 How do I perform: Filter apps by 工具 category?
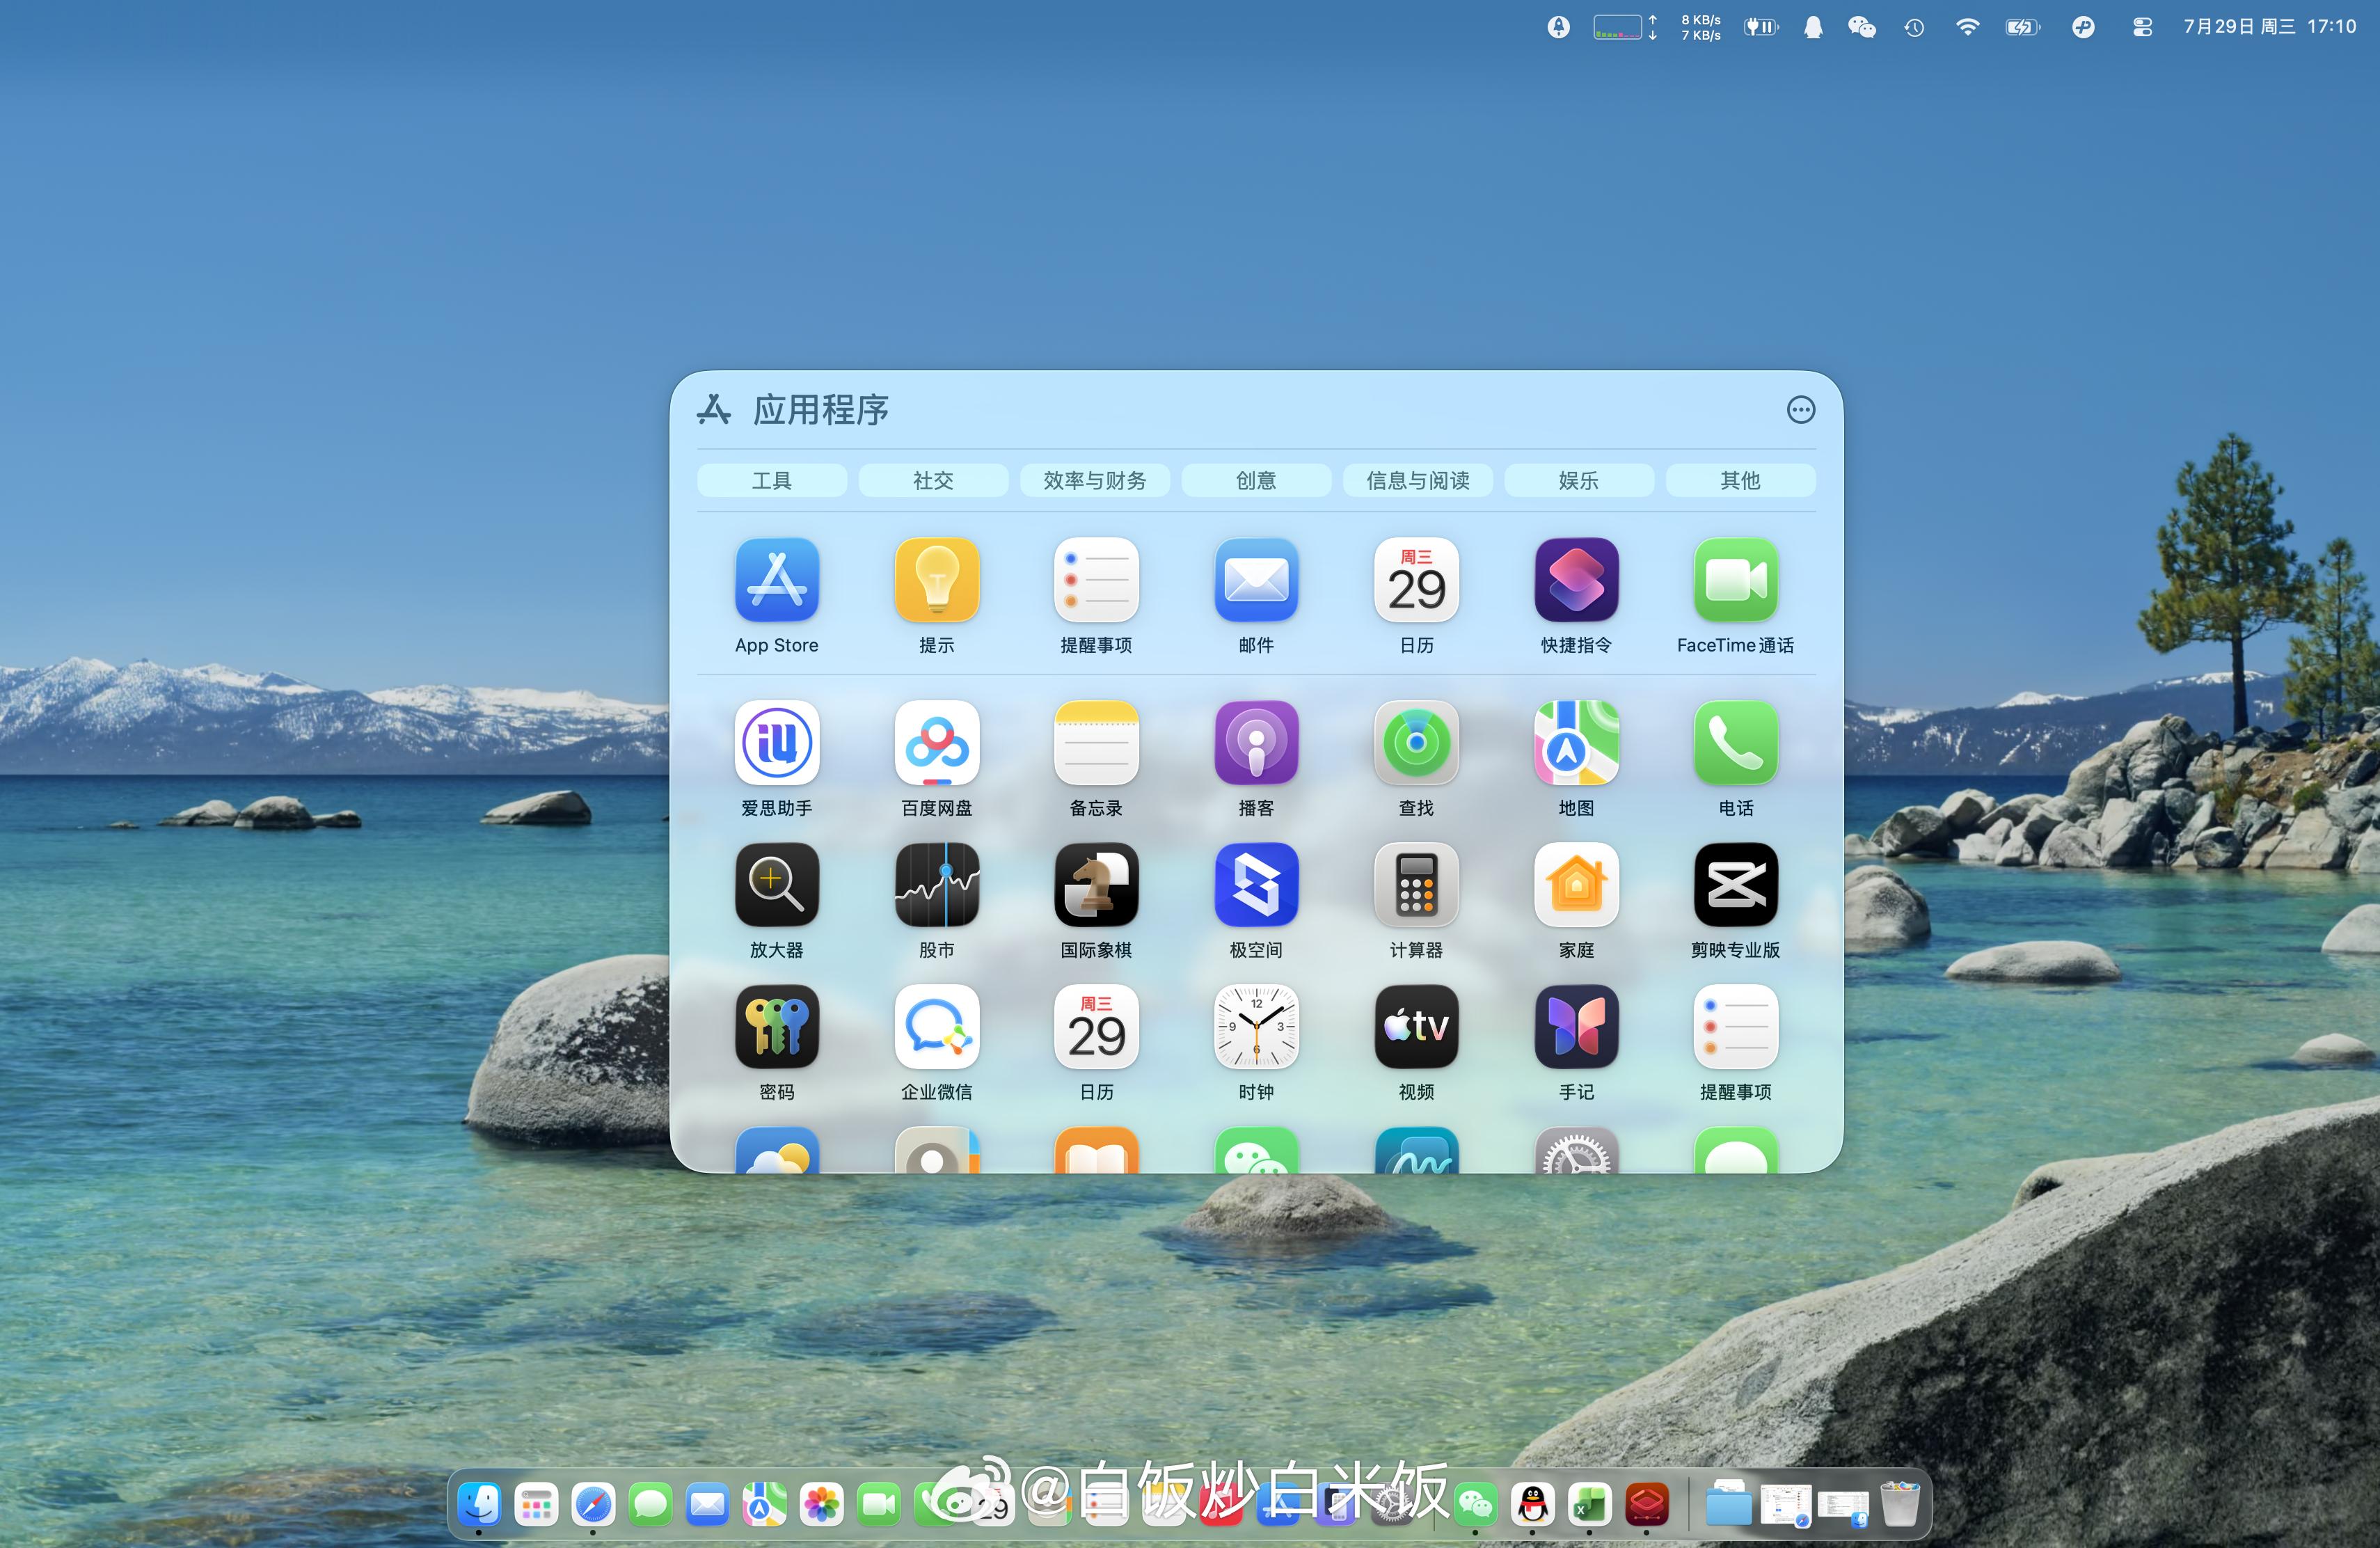coord(771,480)
